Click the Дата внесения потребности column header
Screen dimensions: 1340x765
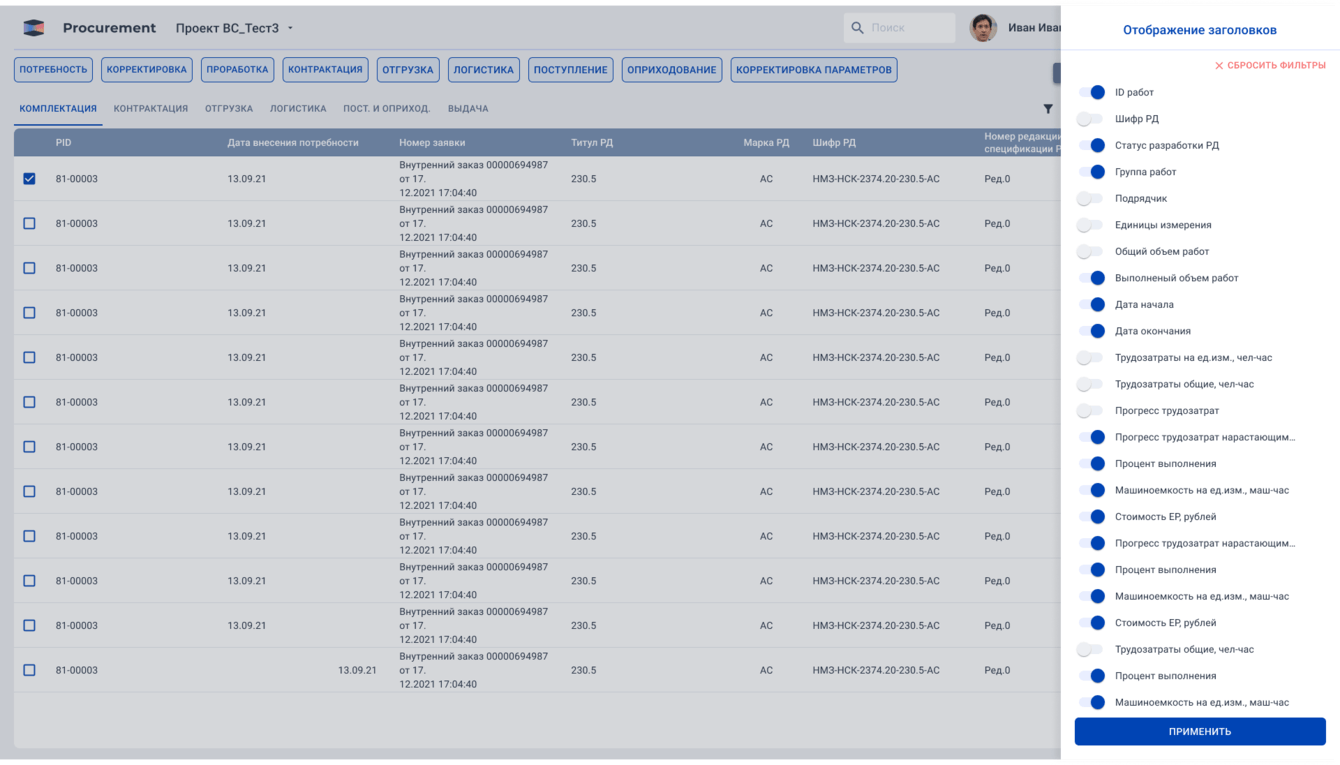(293, 143)
